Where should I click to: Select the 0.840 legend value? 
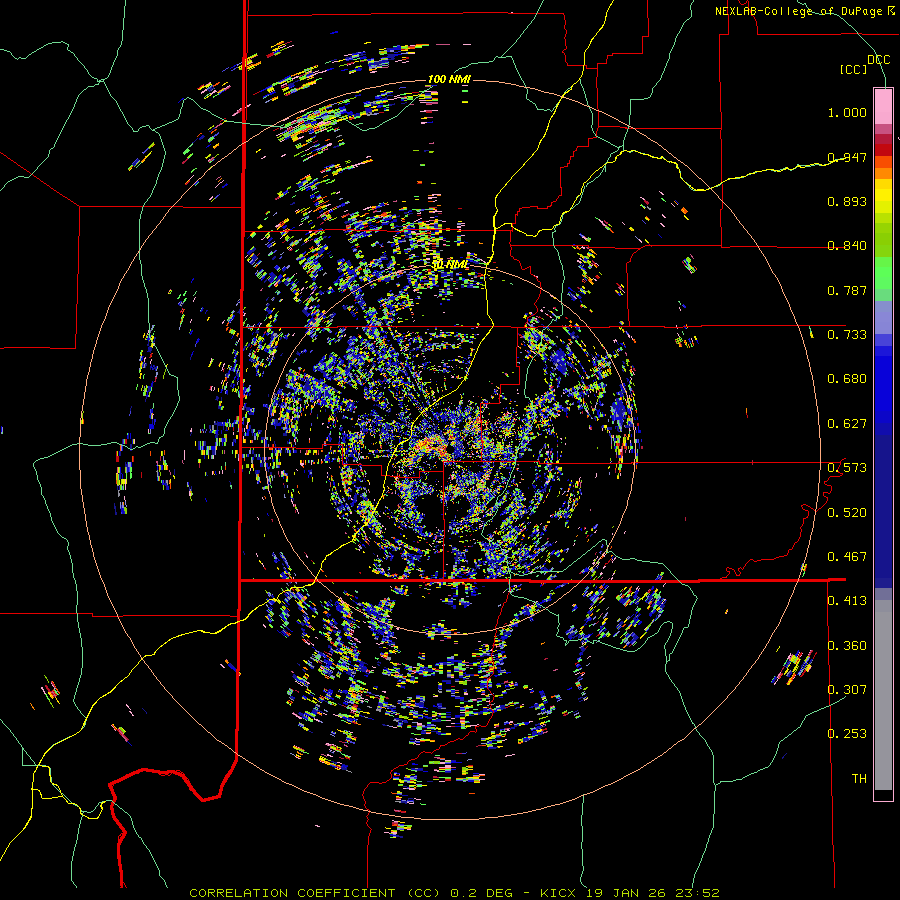point(847,246)
